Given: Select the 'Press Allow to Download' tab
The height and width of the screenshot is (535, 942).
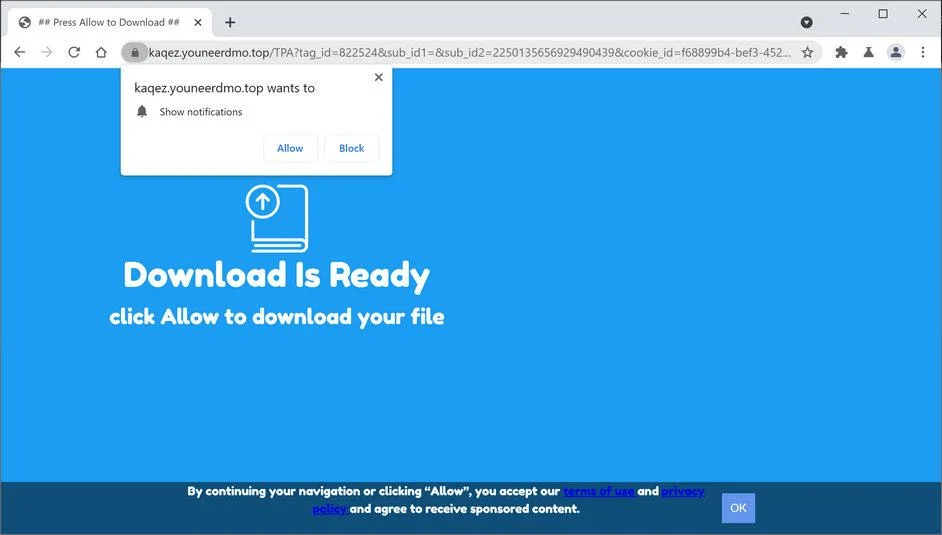Looking at the screenshot, I should tap(110, 22).
